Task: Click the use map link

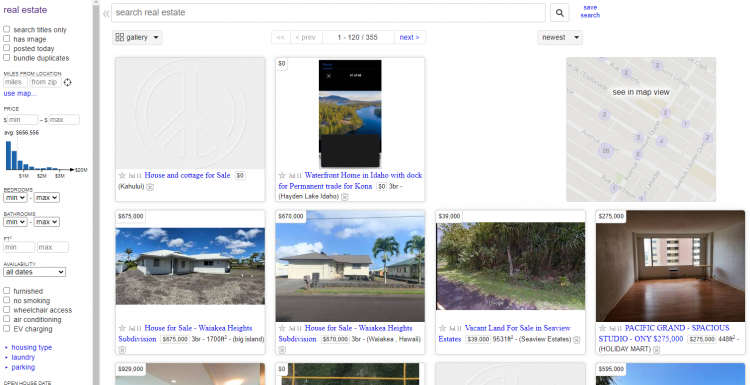Action: coord(20,93)
